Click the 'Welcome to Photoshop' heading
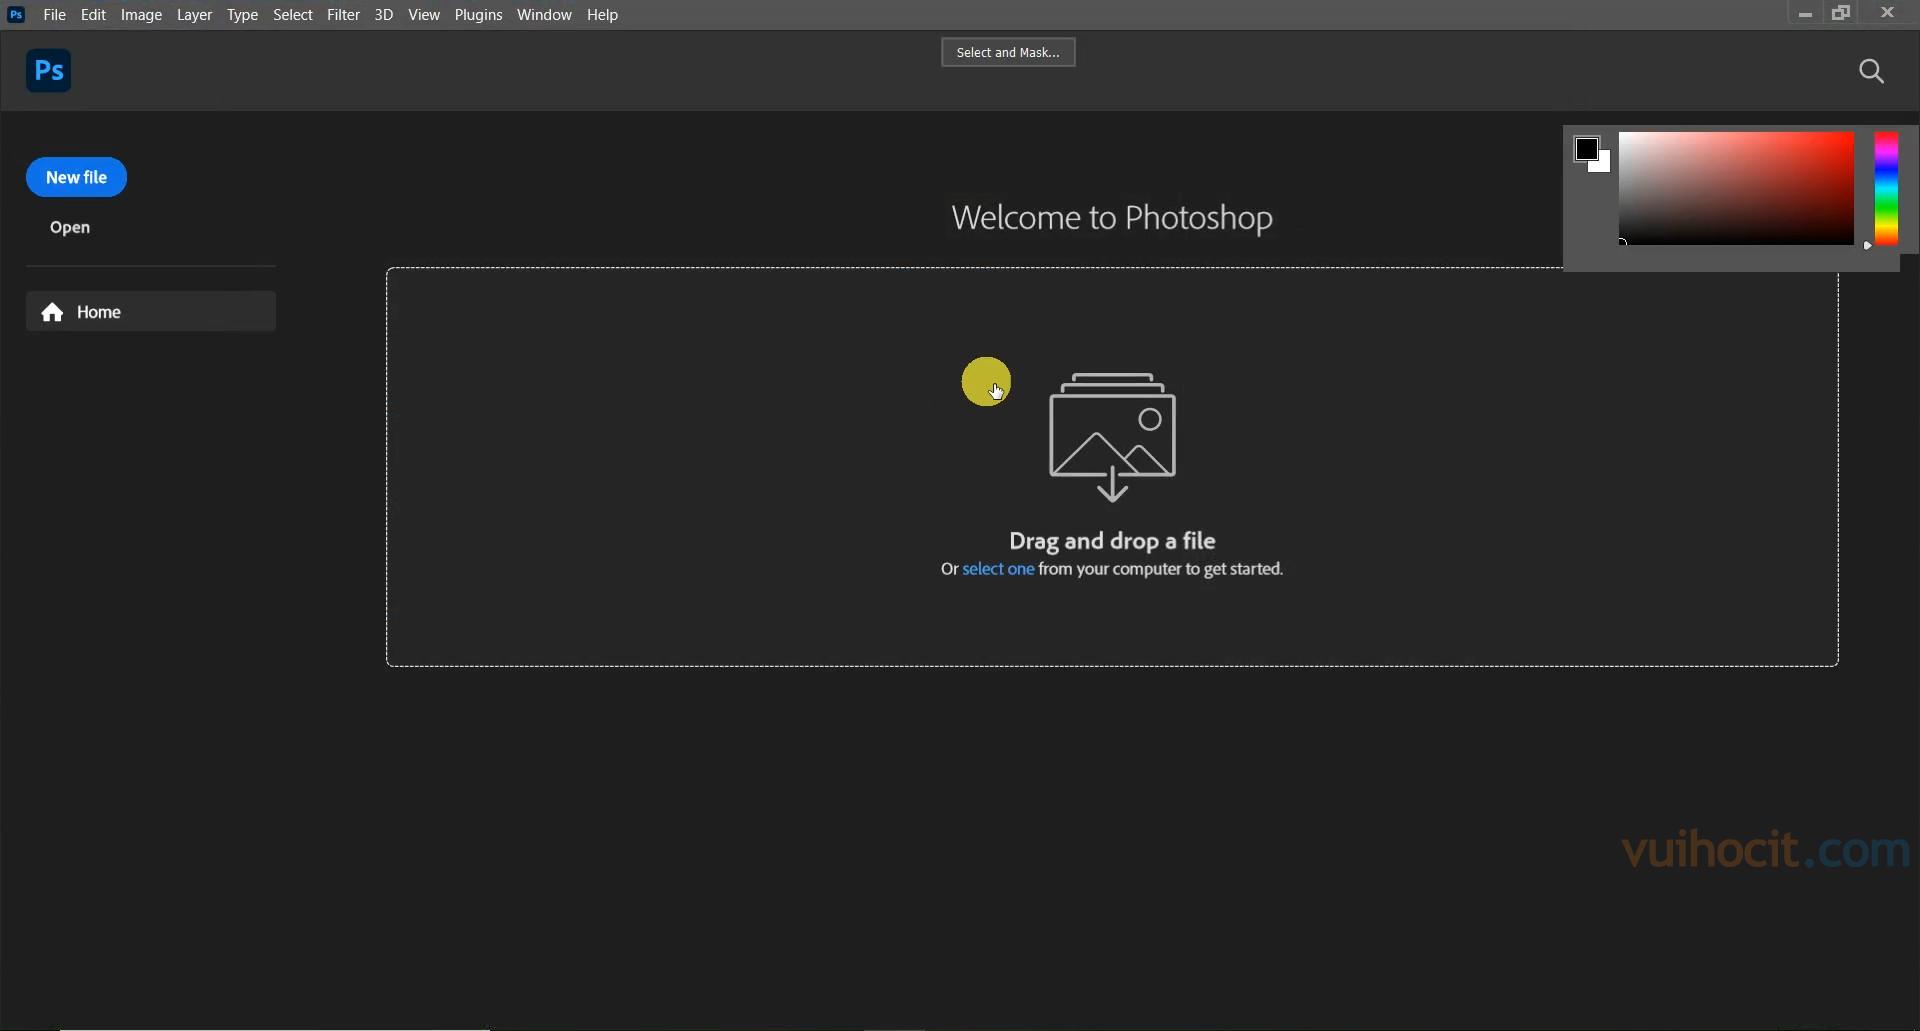Viewport: 1920px width, 1031px height. click(1112, 218)
